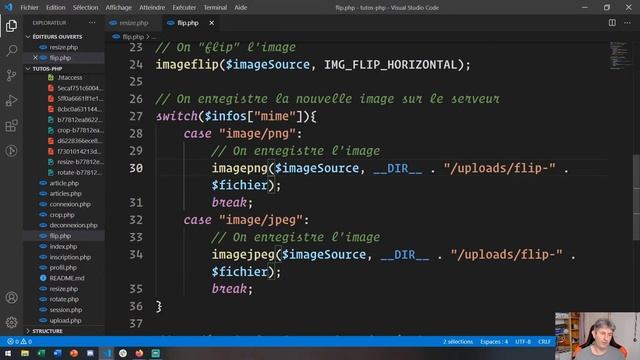This screenshot has width=640, height=360.
Task: Click the 2 sélections status item
Action: (x=458, y=342)
